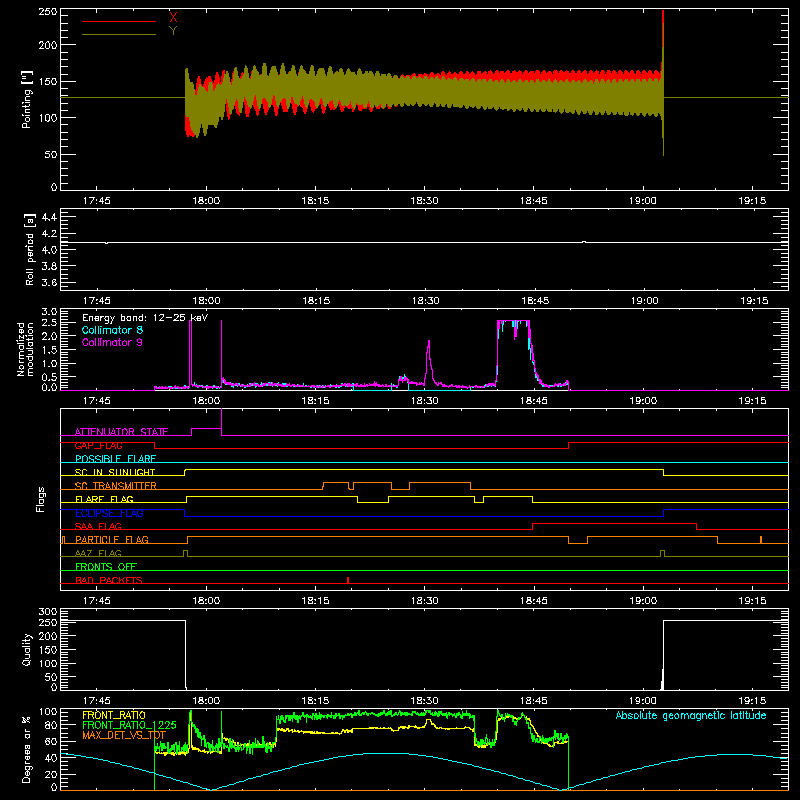Click 18:15 under the Normalized modulation panel
The width and height of the screenshot is (800, 800).
click(x=315, y=401)
